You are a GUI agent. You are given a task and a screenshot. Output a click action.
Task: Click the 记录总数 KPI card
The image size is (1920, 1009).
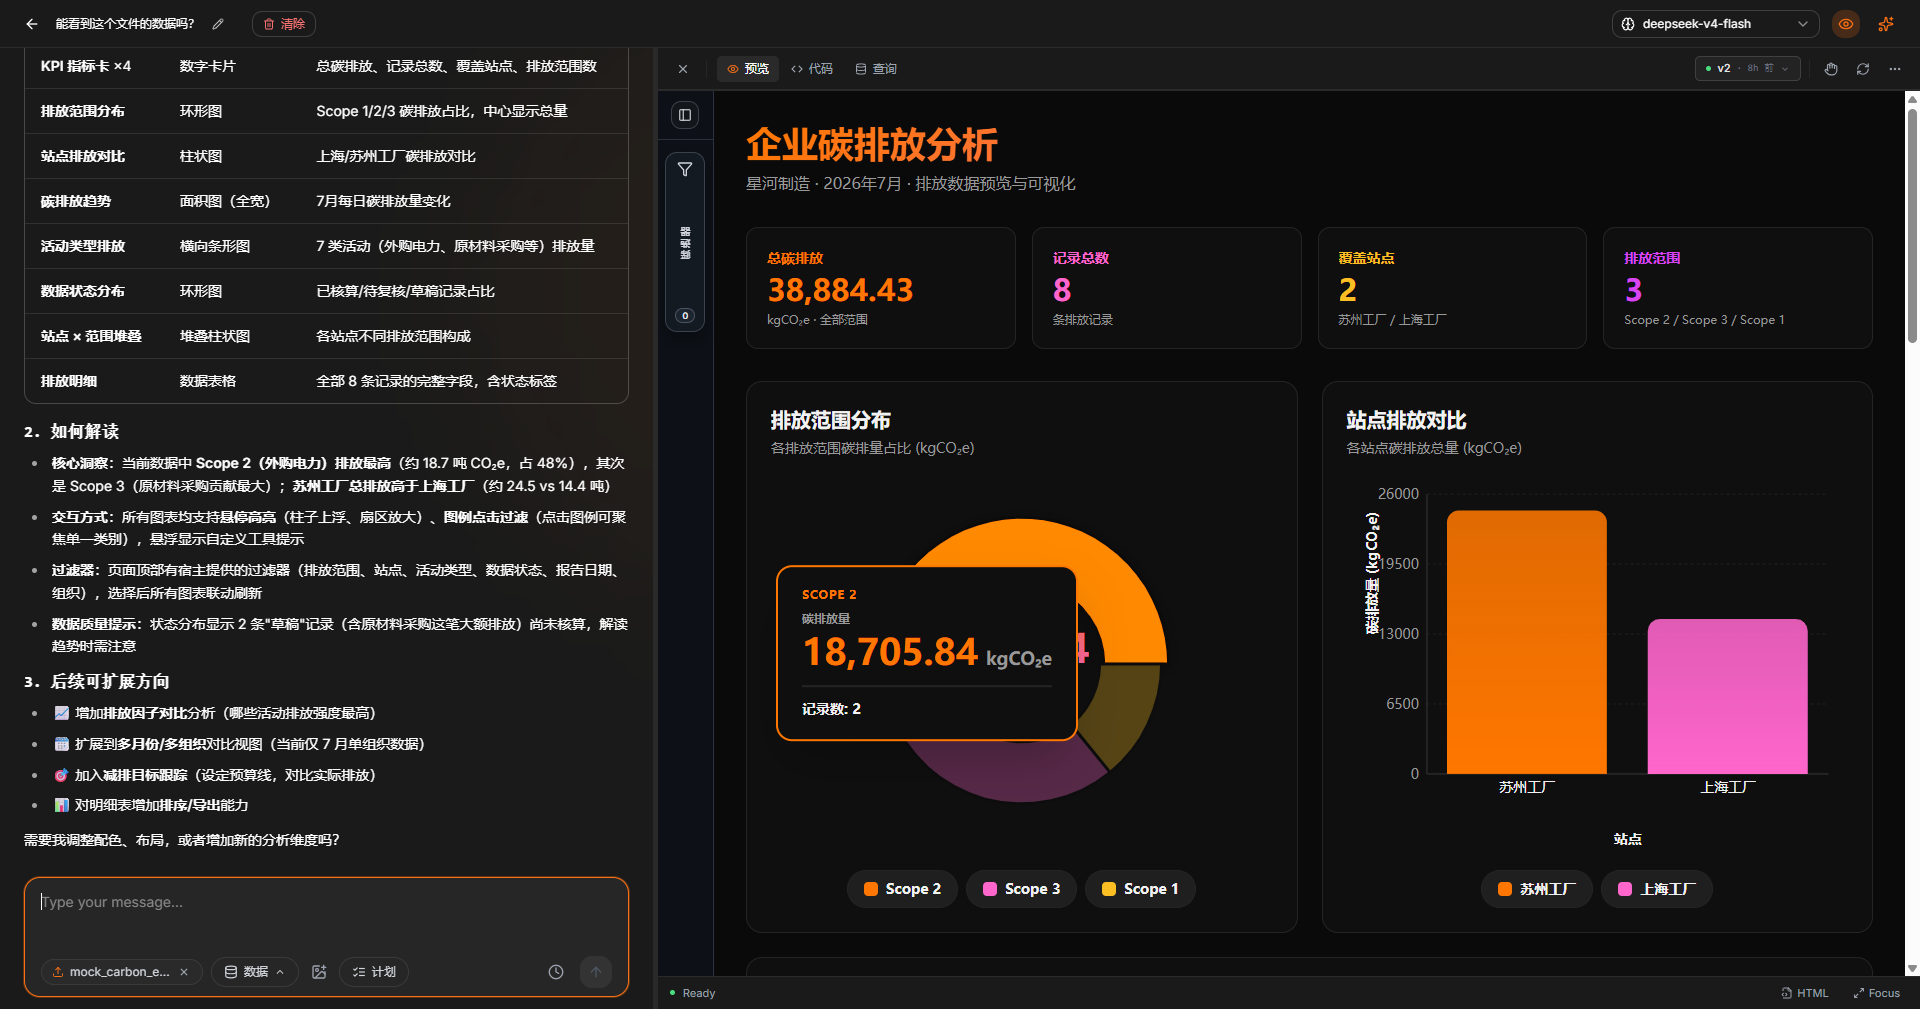pyautogui.click(x=1166, y=288)
